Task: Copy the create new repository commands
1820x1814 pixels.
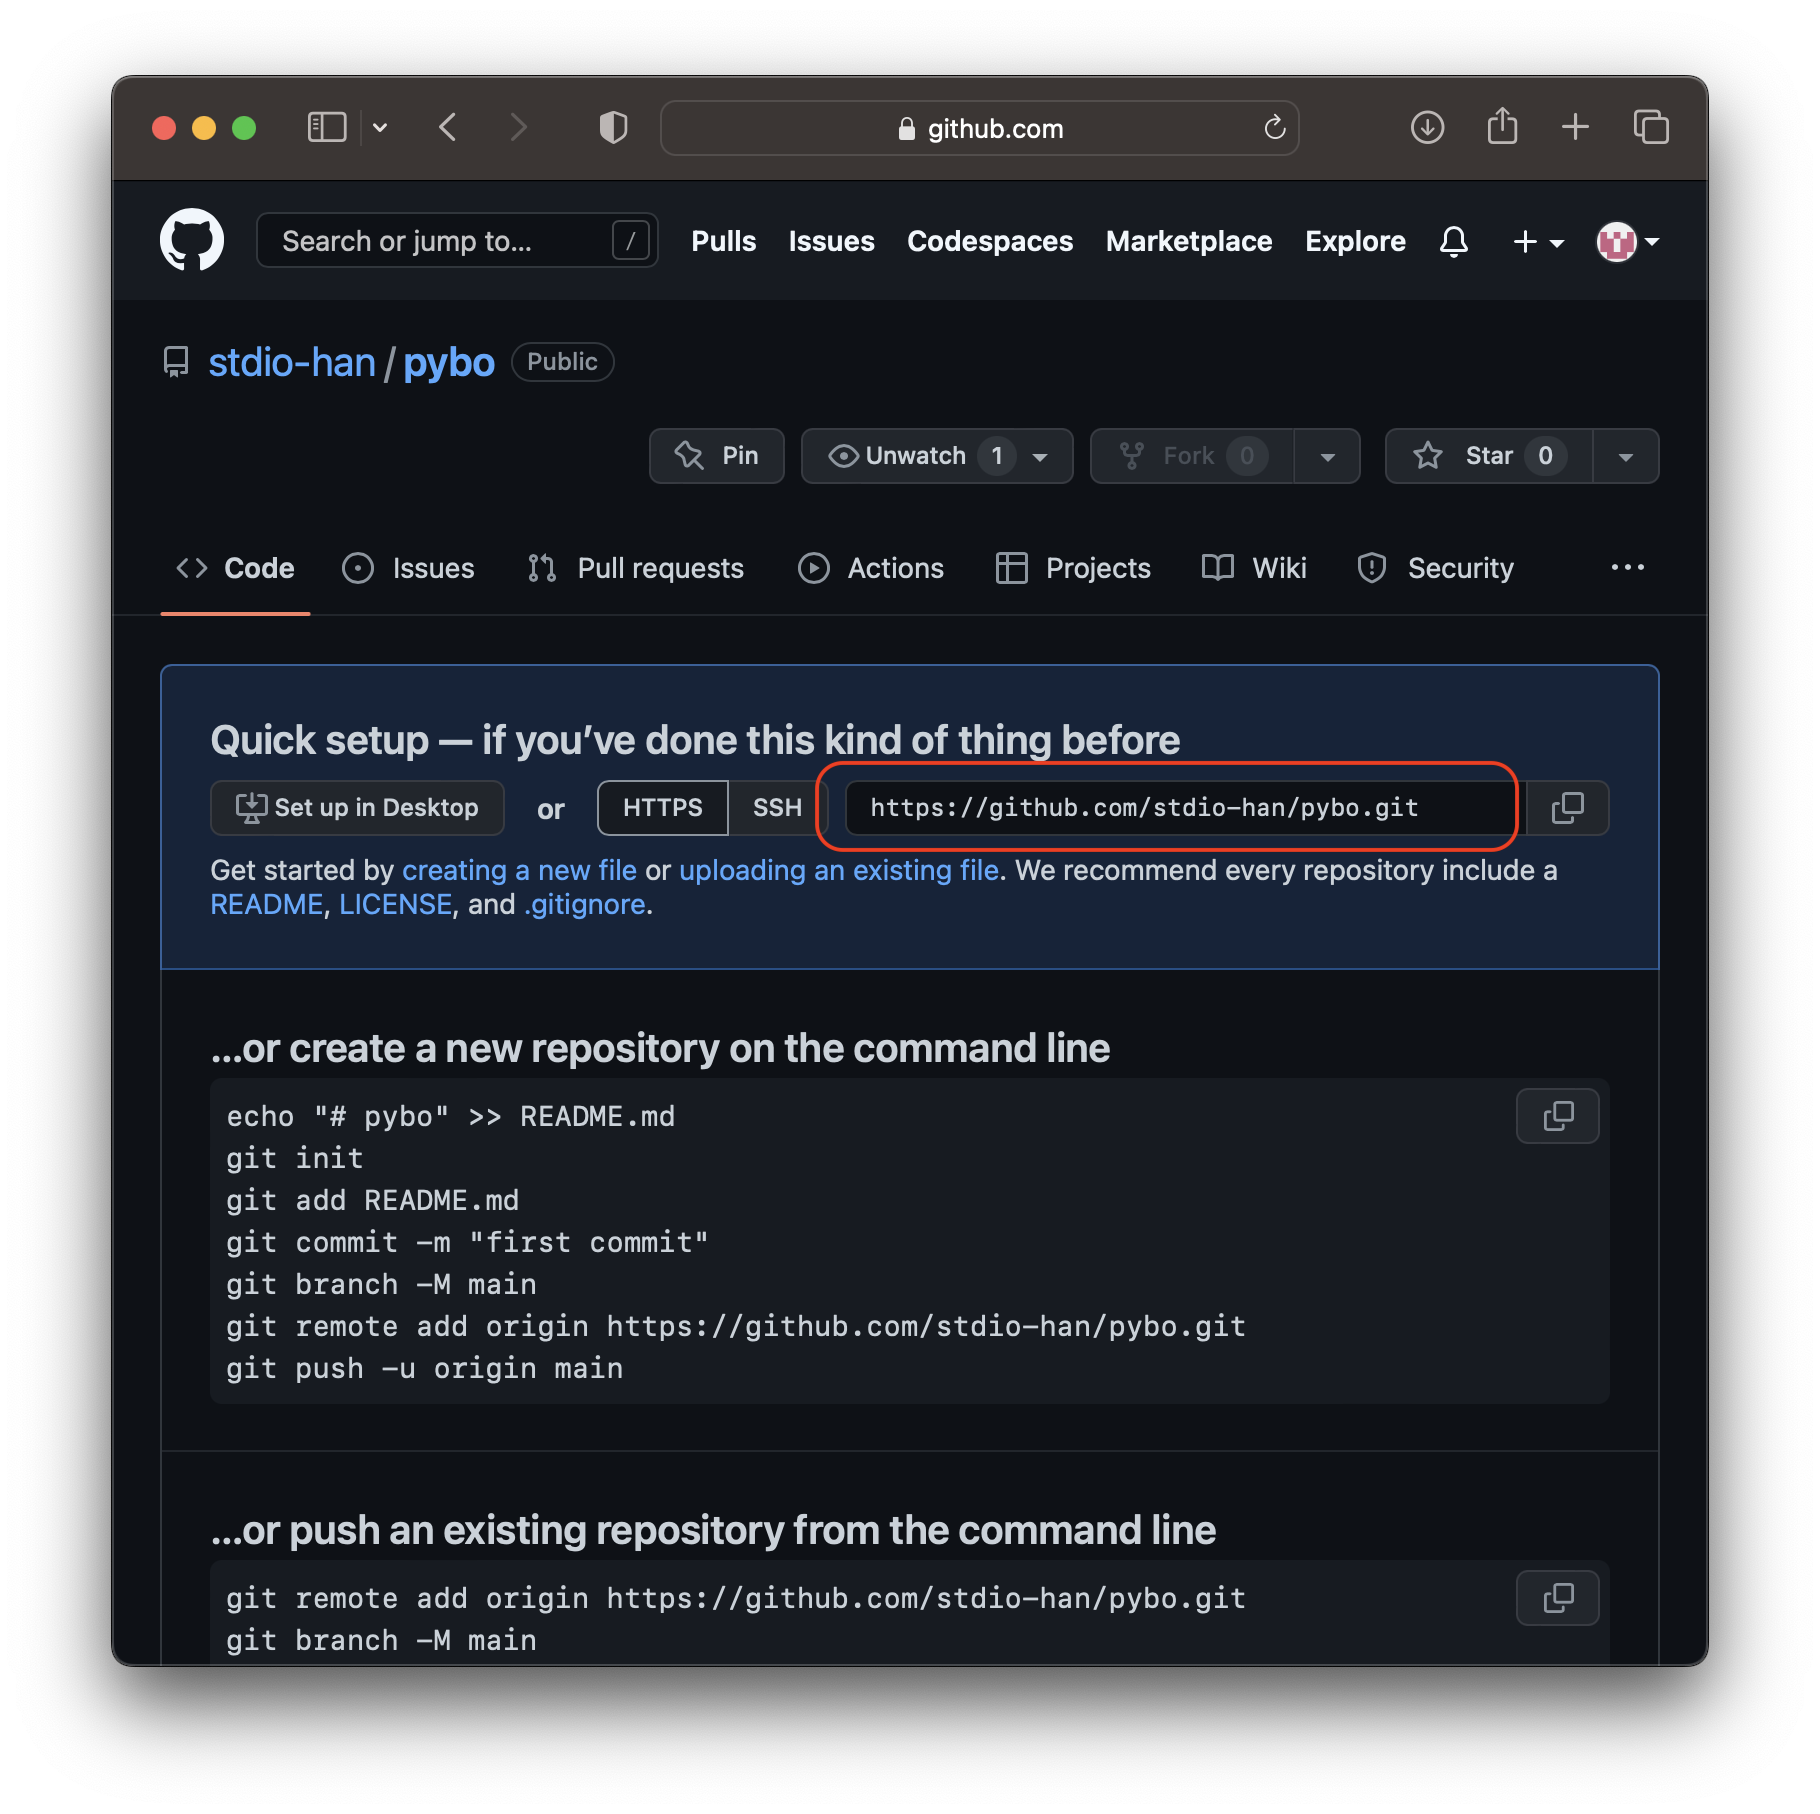Action: click(x=1557, y=1116)
